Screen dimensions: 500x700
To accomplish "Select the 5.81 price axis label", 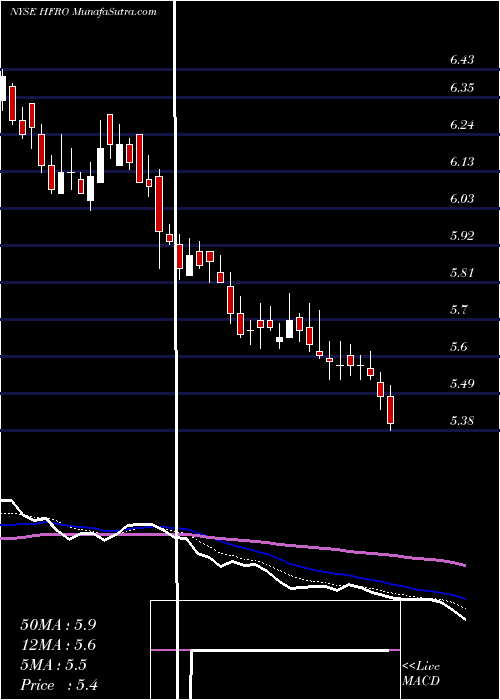I will [462, 273].
